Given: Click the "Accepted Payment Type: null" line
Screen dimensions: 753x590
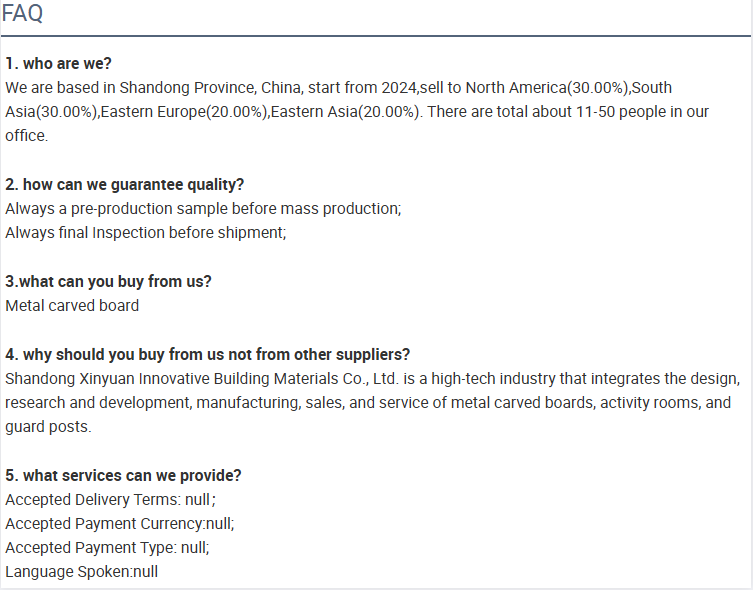Looking at the screenshot, I should 107,548.
